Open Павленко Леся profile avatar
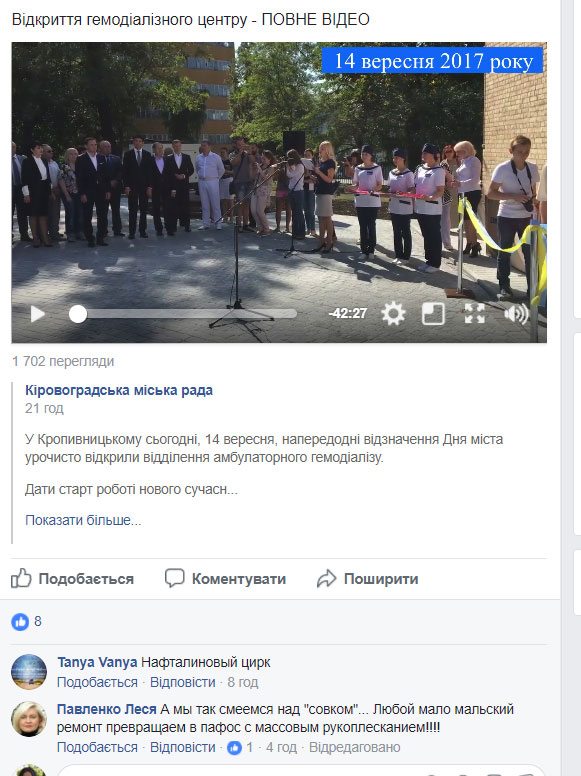581x776 pixels. click(29, 719)
